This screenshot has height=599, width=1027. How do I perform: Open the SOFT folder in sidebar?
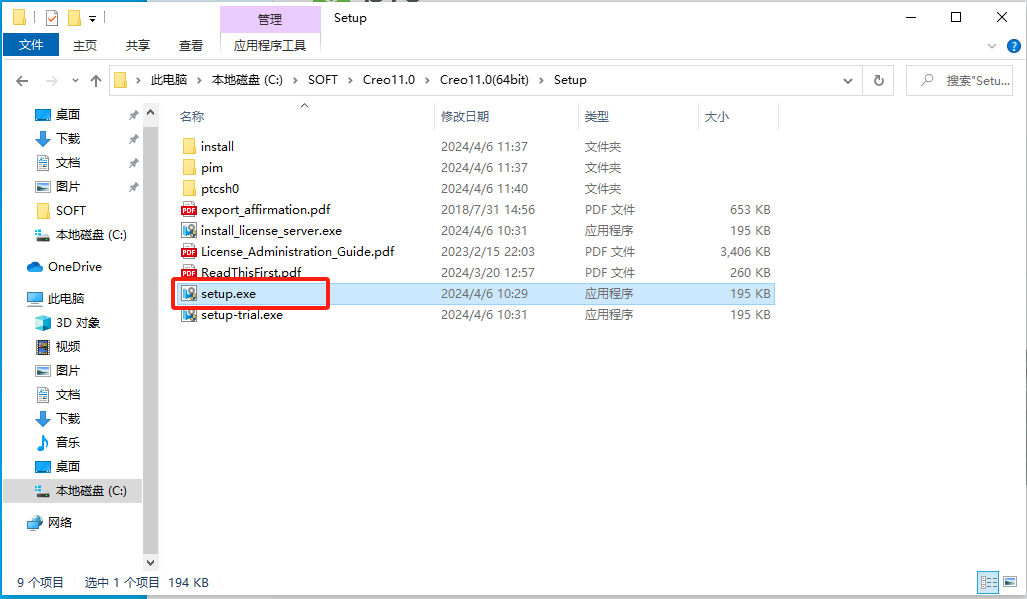pyautogui.click(x=71, y=211)
